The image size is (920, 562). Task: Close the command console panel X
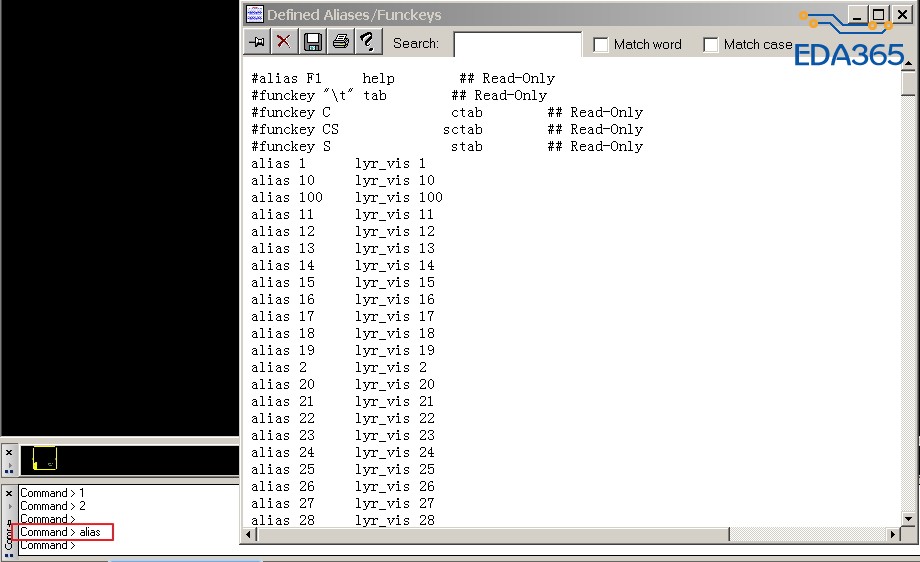9,493
